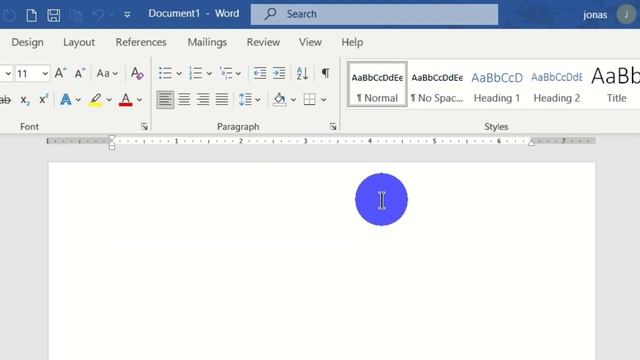Create a new blank document icon
The width and height of the screenshot is (640, 360).
click(x=31, y=15)
